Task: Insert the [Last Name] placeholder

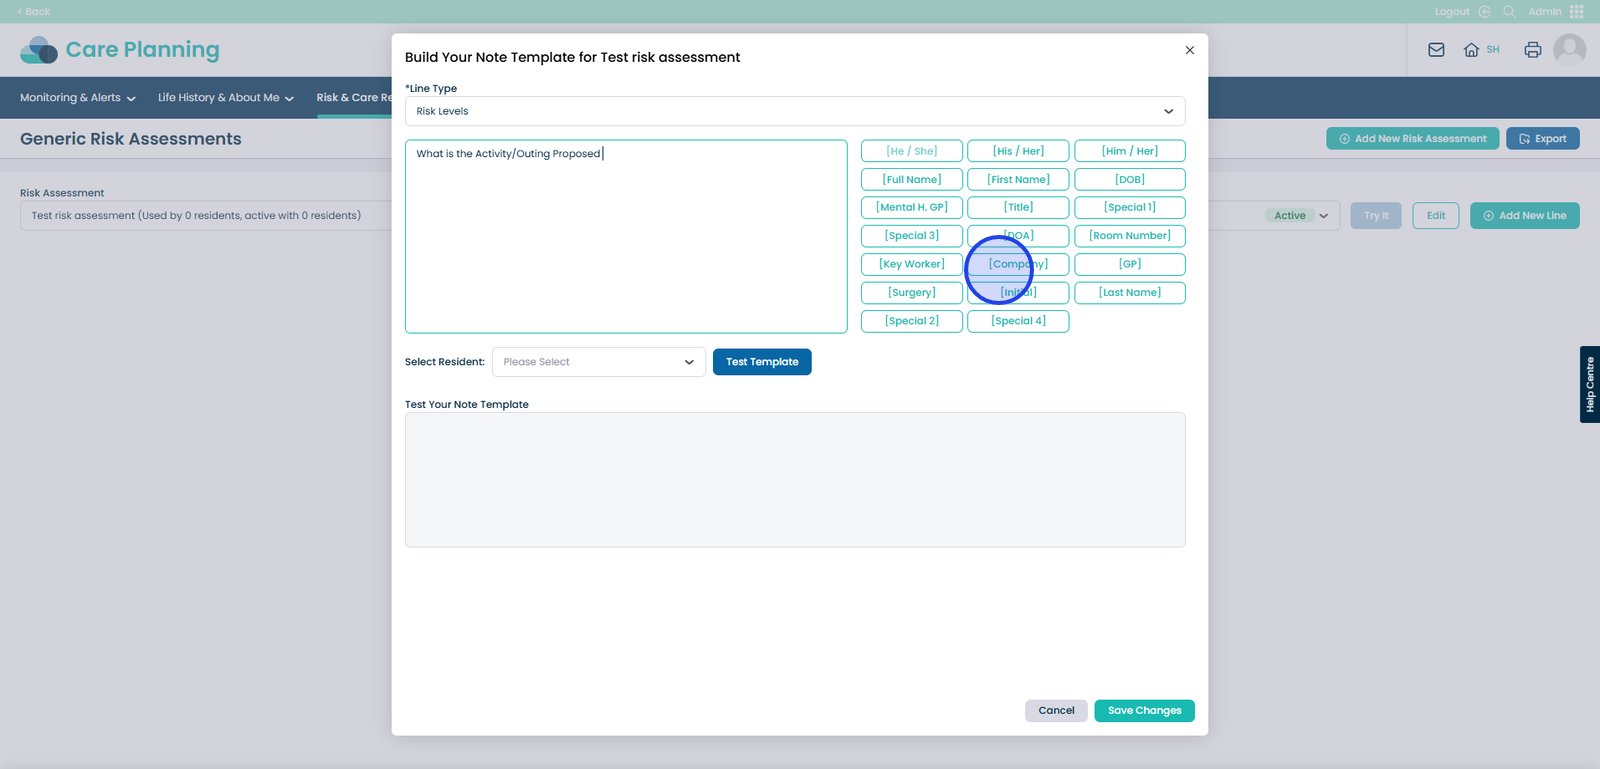Action: tap(1130, 293)
